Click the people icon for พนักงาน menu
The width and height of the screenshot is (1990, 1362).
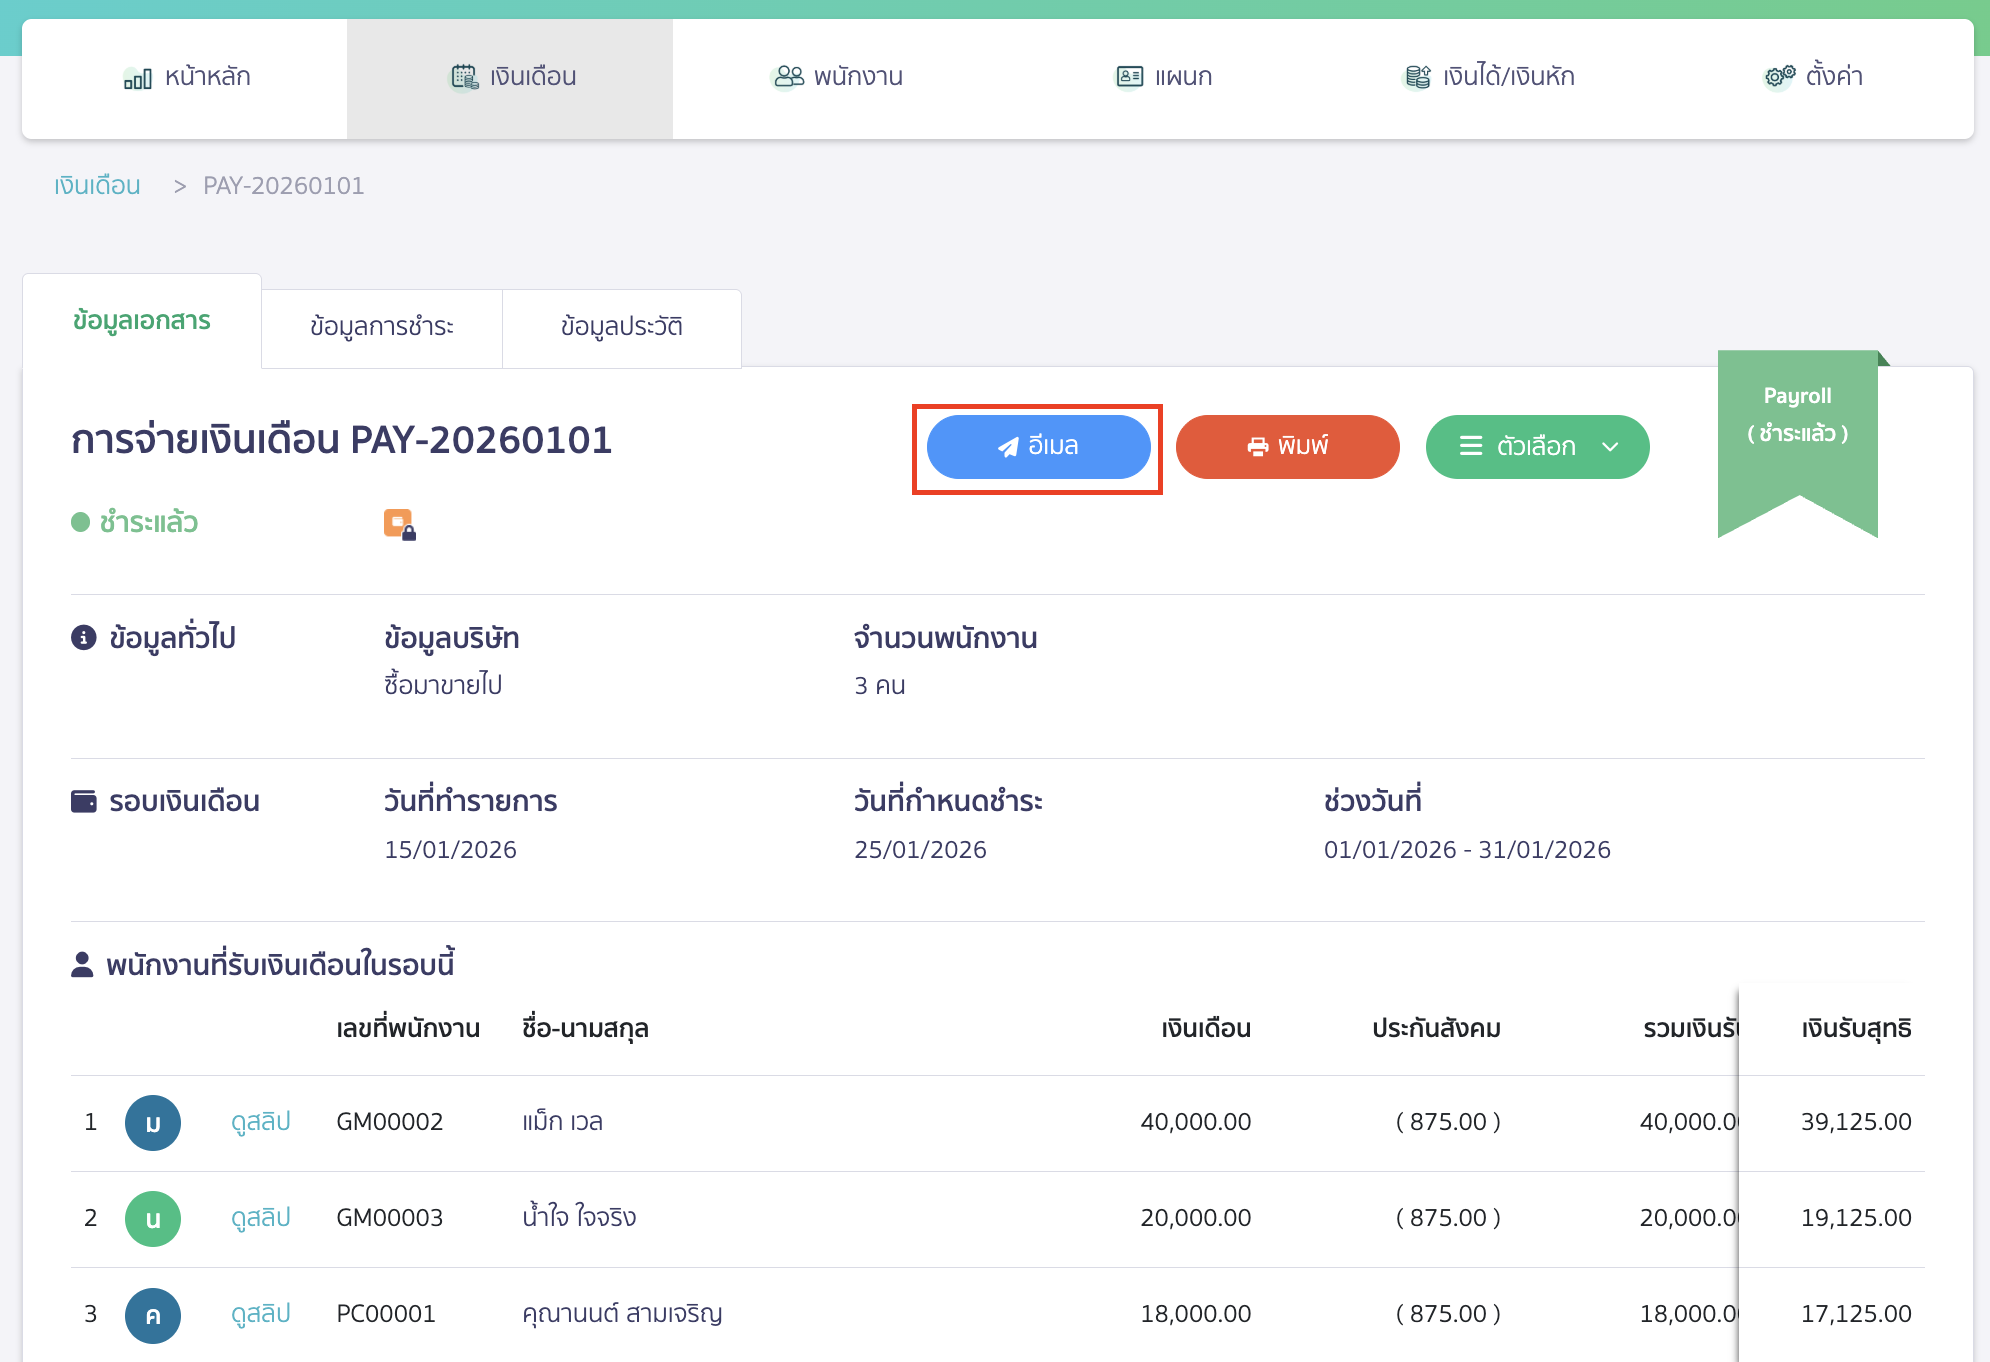(x=788, y=77)
